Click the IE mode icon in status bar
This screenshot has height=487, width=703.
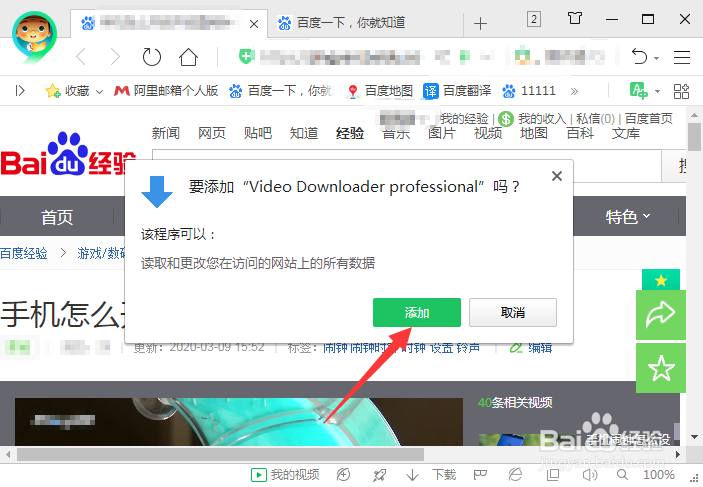pos(515,474)
